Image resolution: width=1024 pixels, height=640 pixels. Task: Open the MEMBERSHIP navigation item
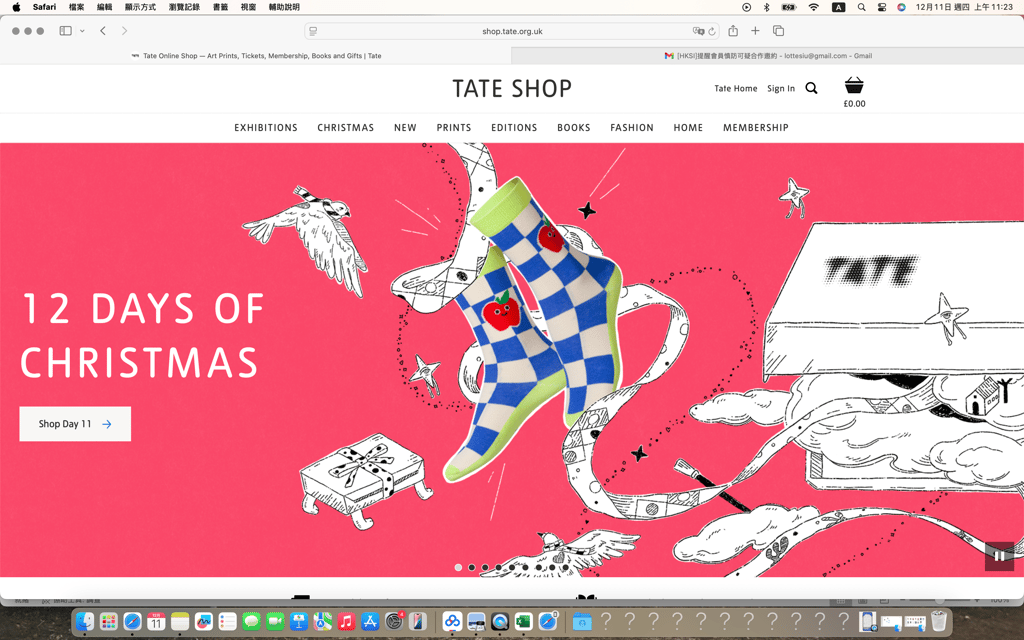pyautogui.click(x=756, y=127)
